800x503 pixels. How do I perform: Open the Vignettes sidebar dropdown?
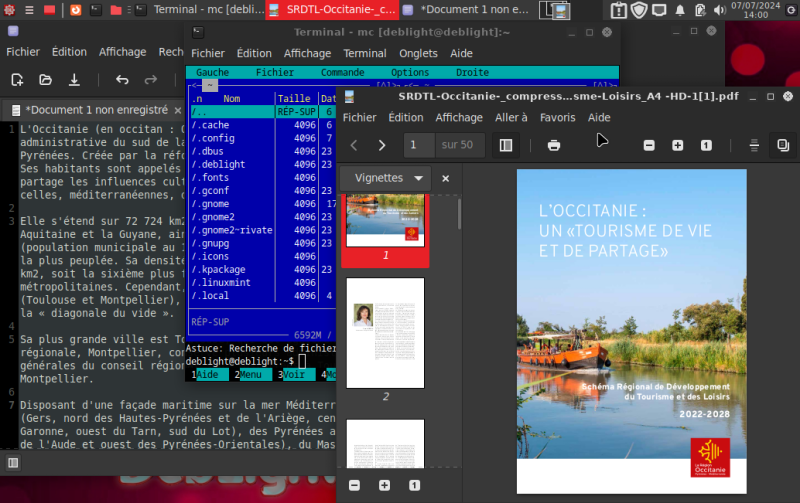(386, 178)
